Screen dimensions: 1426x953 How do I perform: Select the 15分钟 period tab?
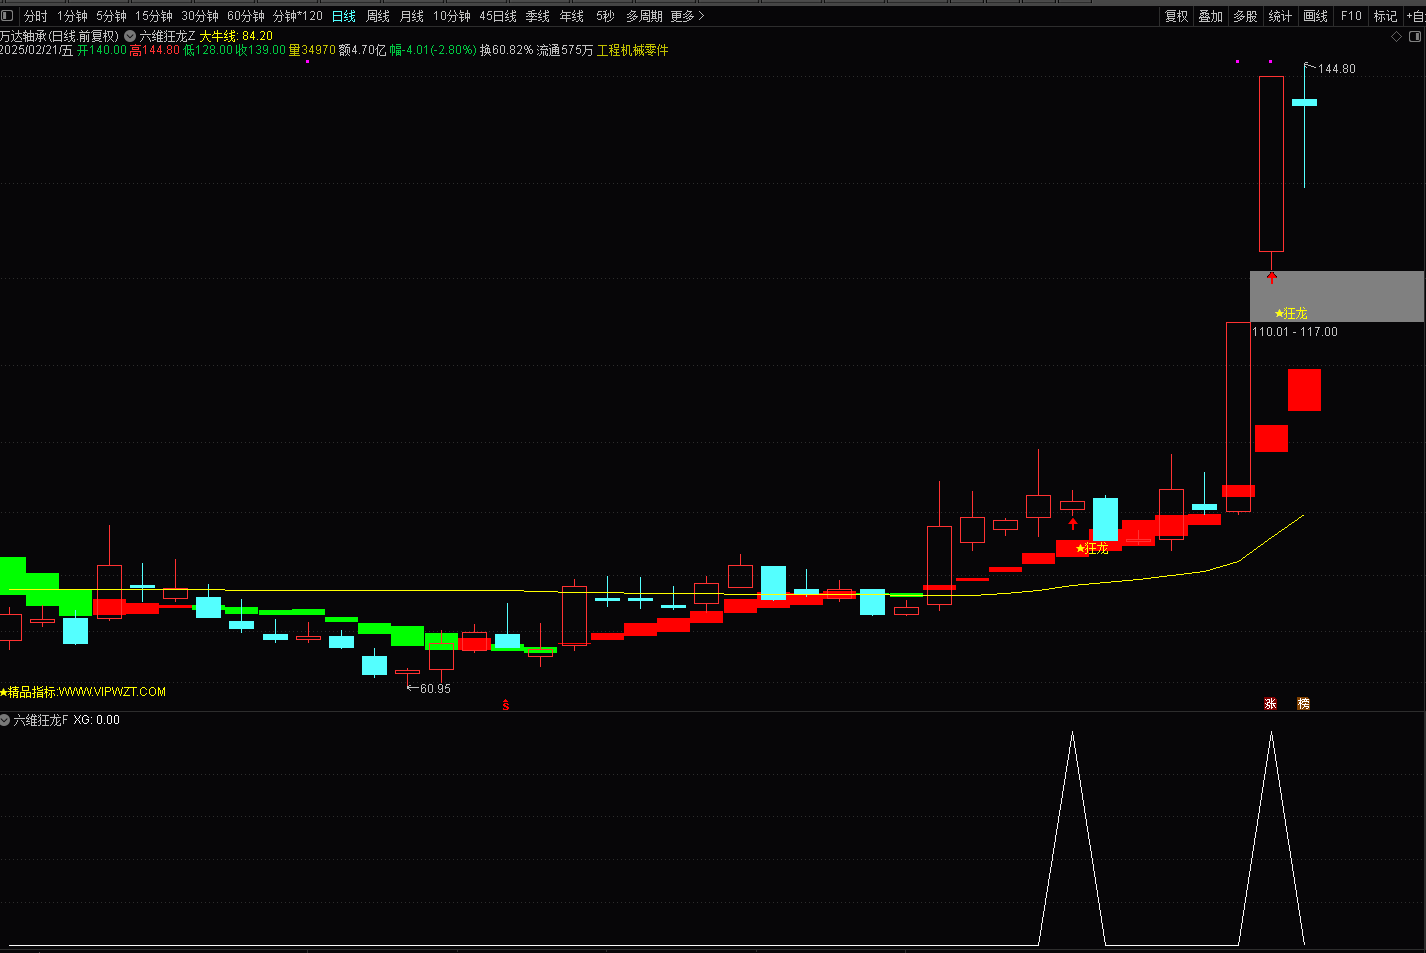pos(154,16)
